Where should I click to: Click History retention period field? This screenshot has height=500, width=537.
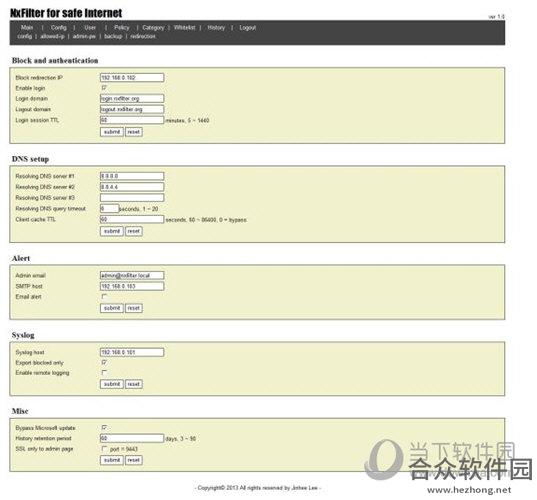point(132,438)
